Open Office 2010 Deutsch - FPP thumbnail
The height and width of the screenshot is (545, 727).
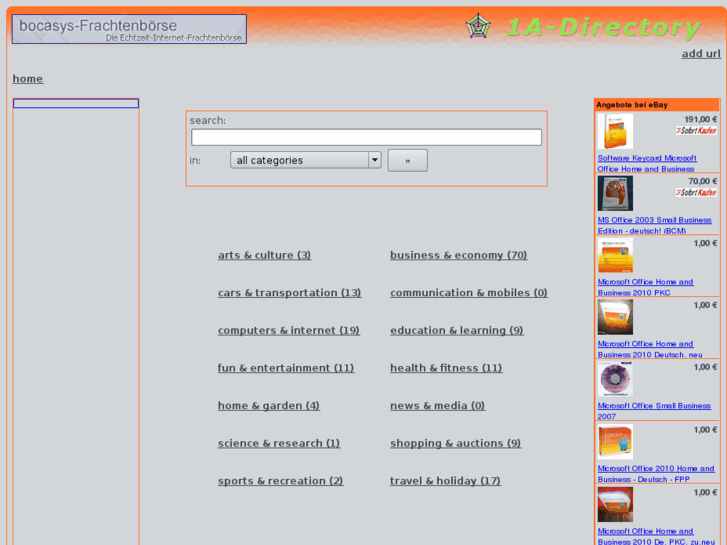(615, 442)
